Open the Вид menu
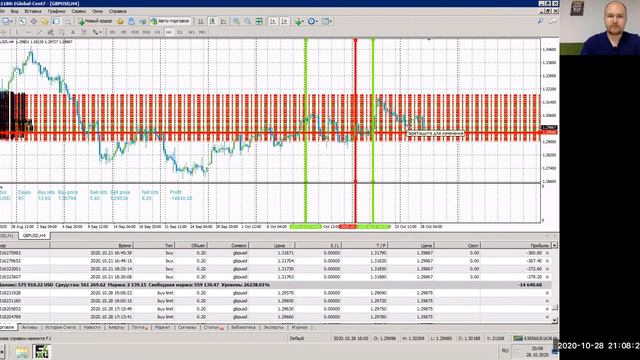 14,11
